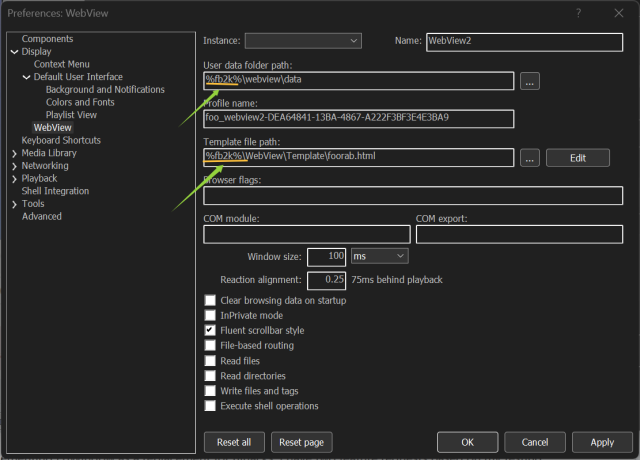Click the help question mark icon
Viewport: 640px width, 460px height.
tap(578, 13)
